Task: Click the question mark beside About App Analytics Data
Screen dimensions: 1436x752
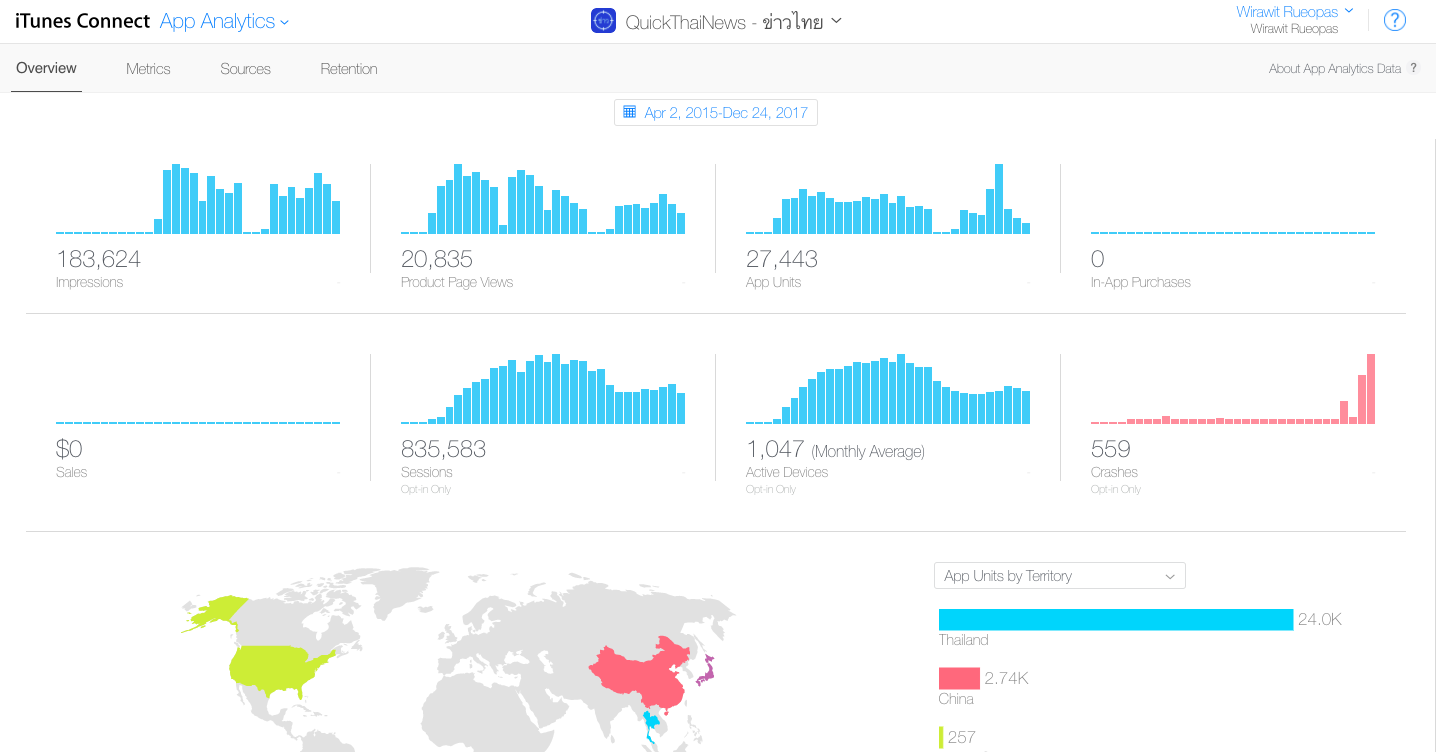Action: (x=1413, y=68)
